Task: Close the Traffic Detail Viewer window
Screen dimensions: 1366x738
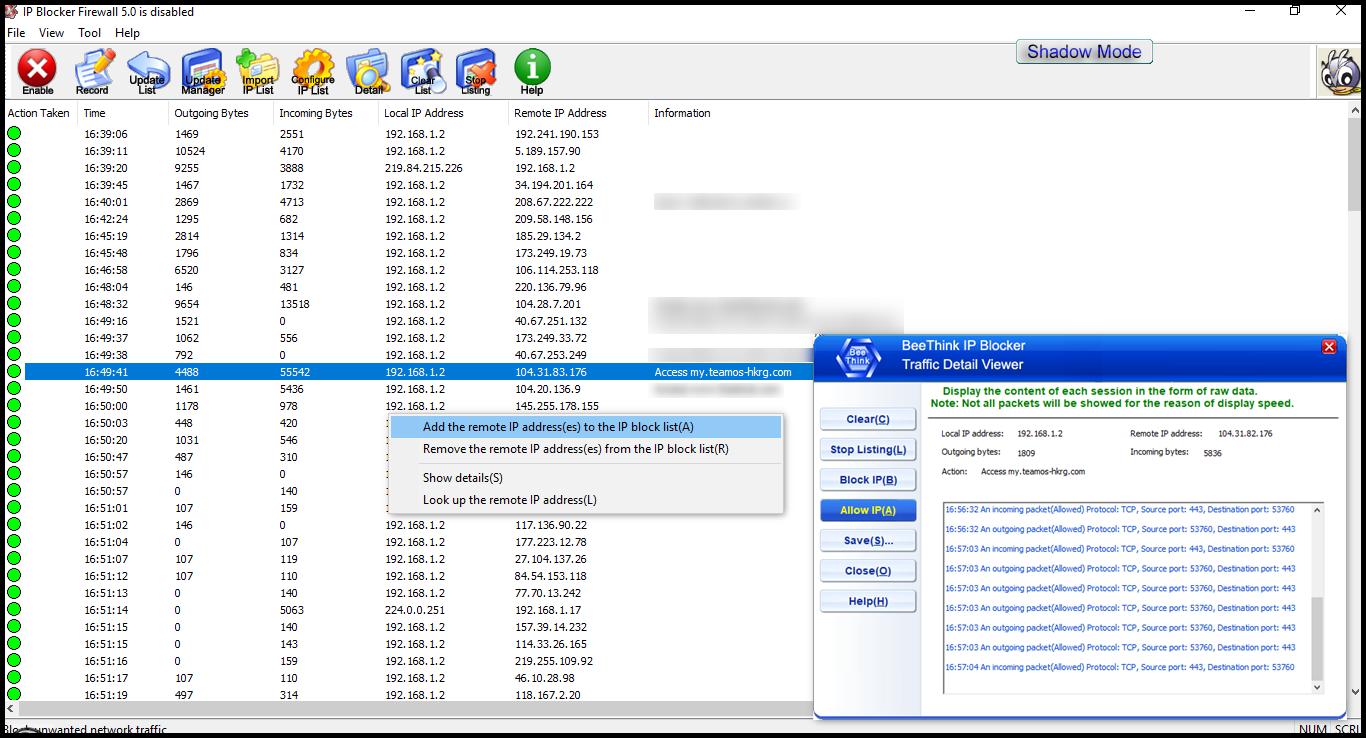Action: [x=1329, y=347]
